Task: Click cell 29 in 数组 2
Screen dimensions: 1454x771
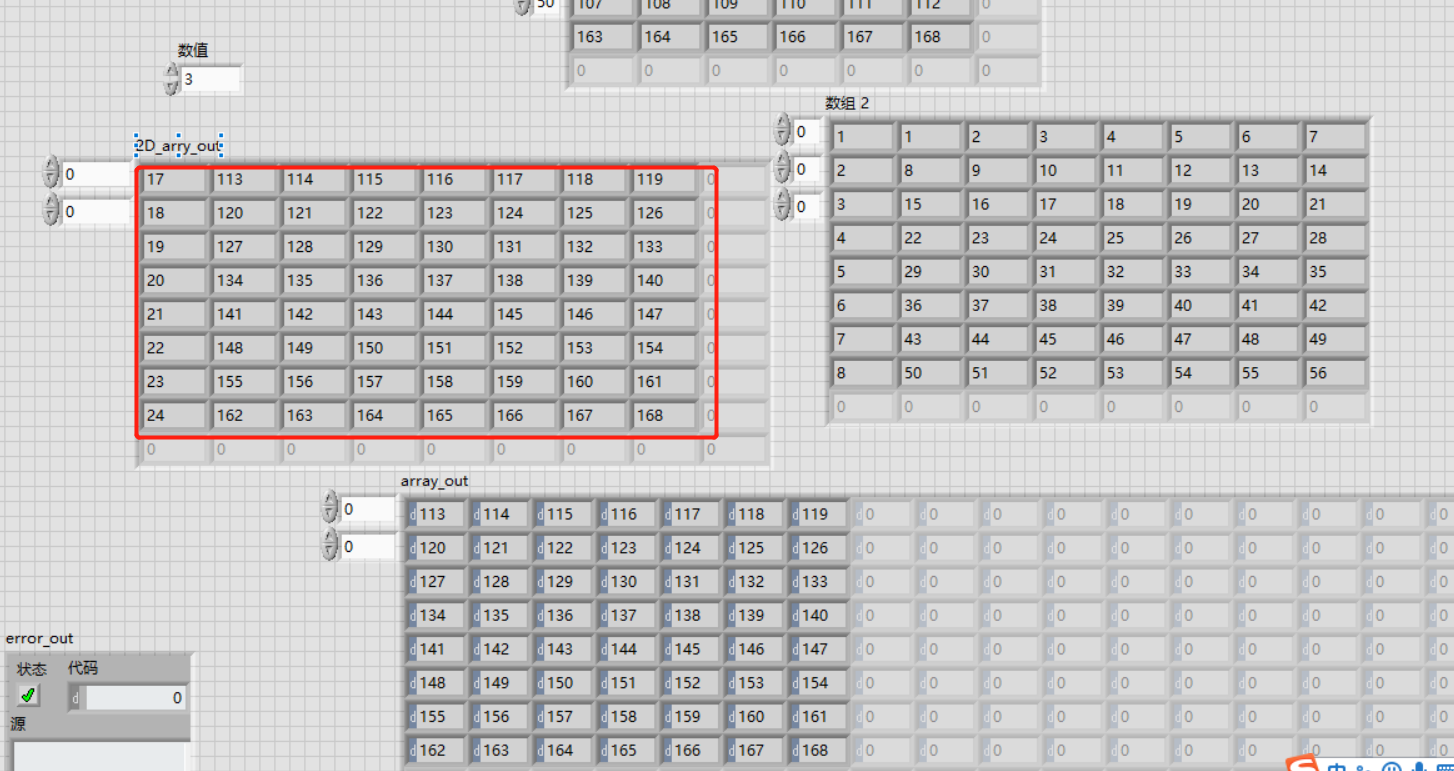Action: [930, 272]
